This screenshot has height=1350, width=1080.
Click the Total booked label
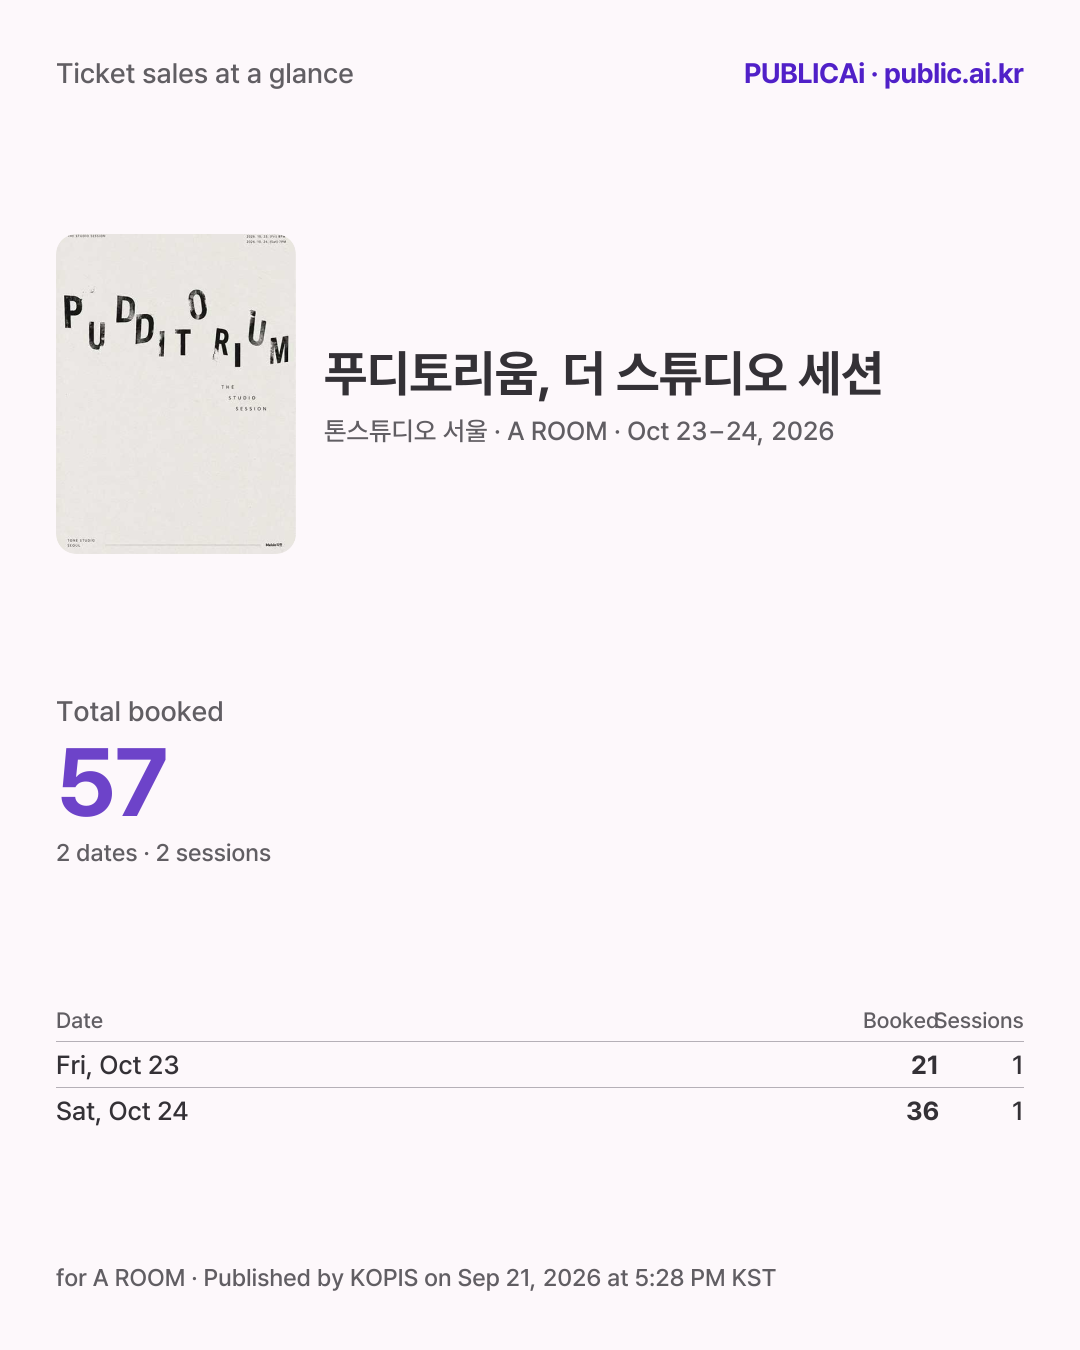coord(140,712)
